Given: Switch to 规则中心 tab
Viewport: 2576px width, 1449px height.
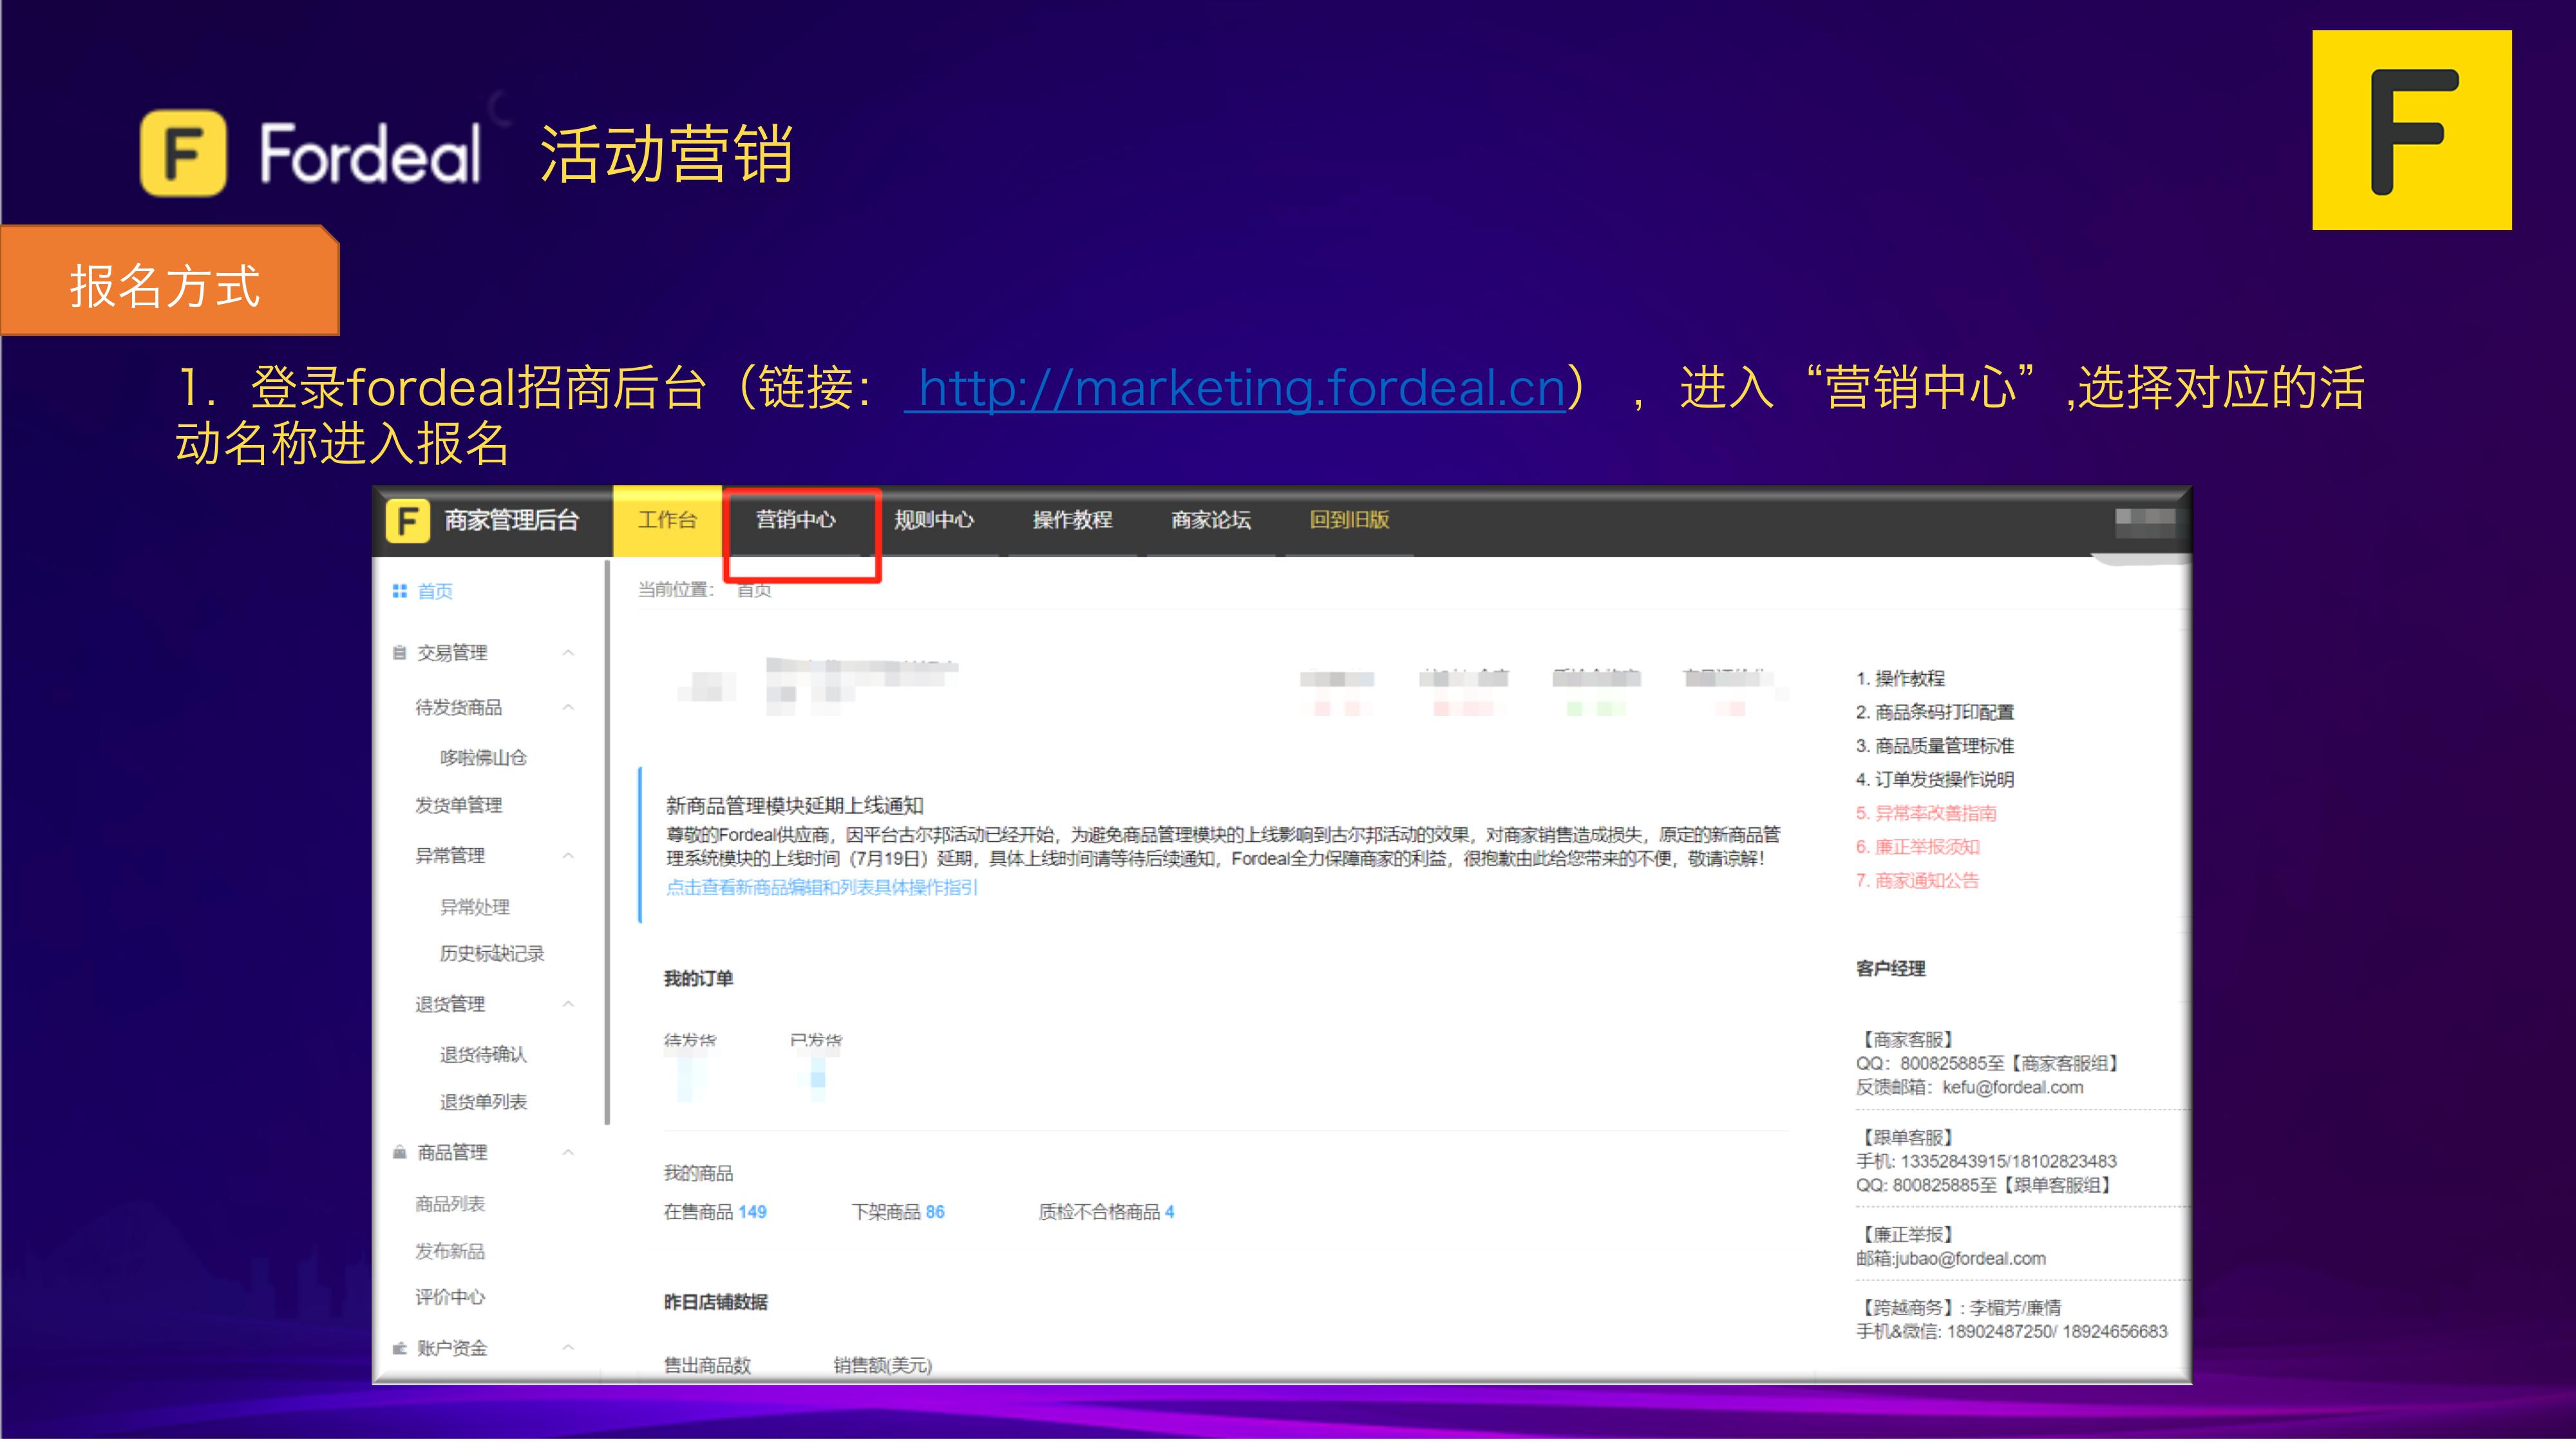Looking at the screenshot, I should (x=934, y=520).
